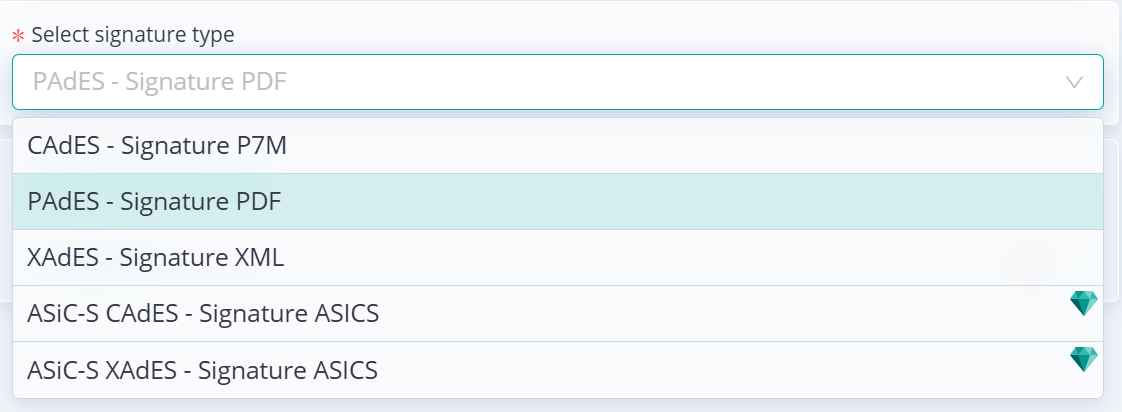Pick the PDF signature row in the list
The height and width of the screenshot is (412, 1122).
557,202
